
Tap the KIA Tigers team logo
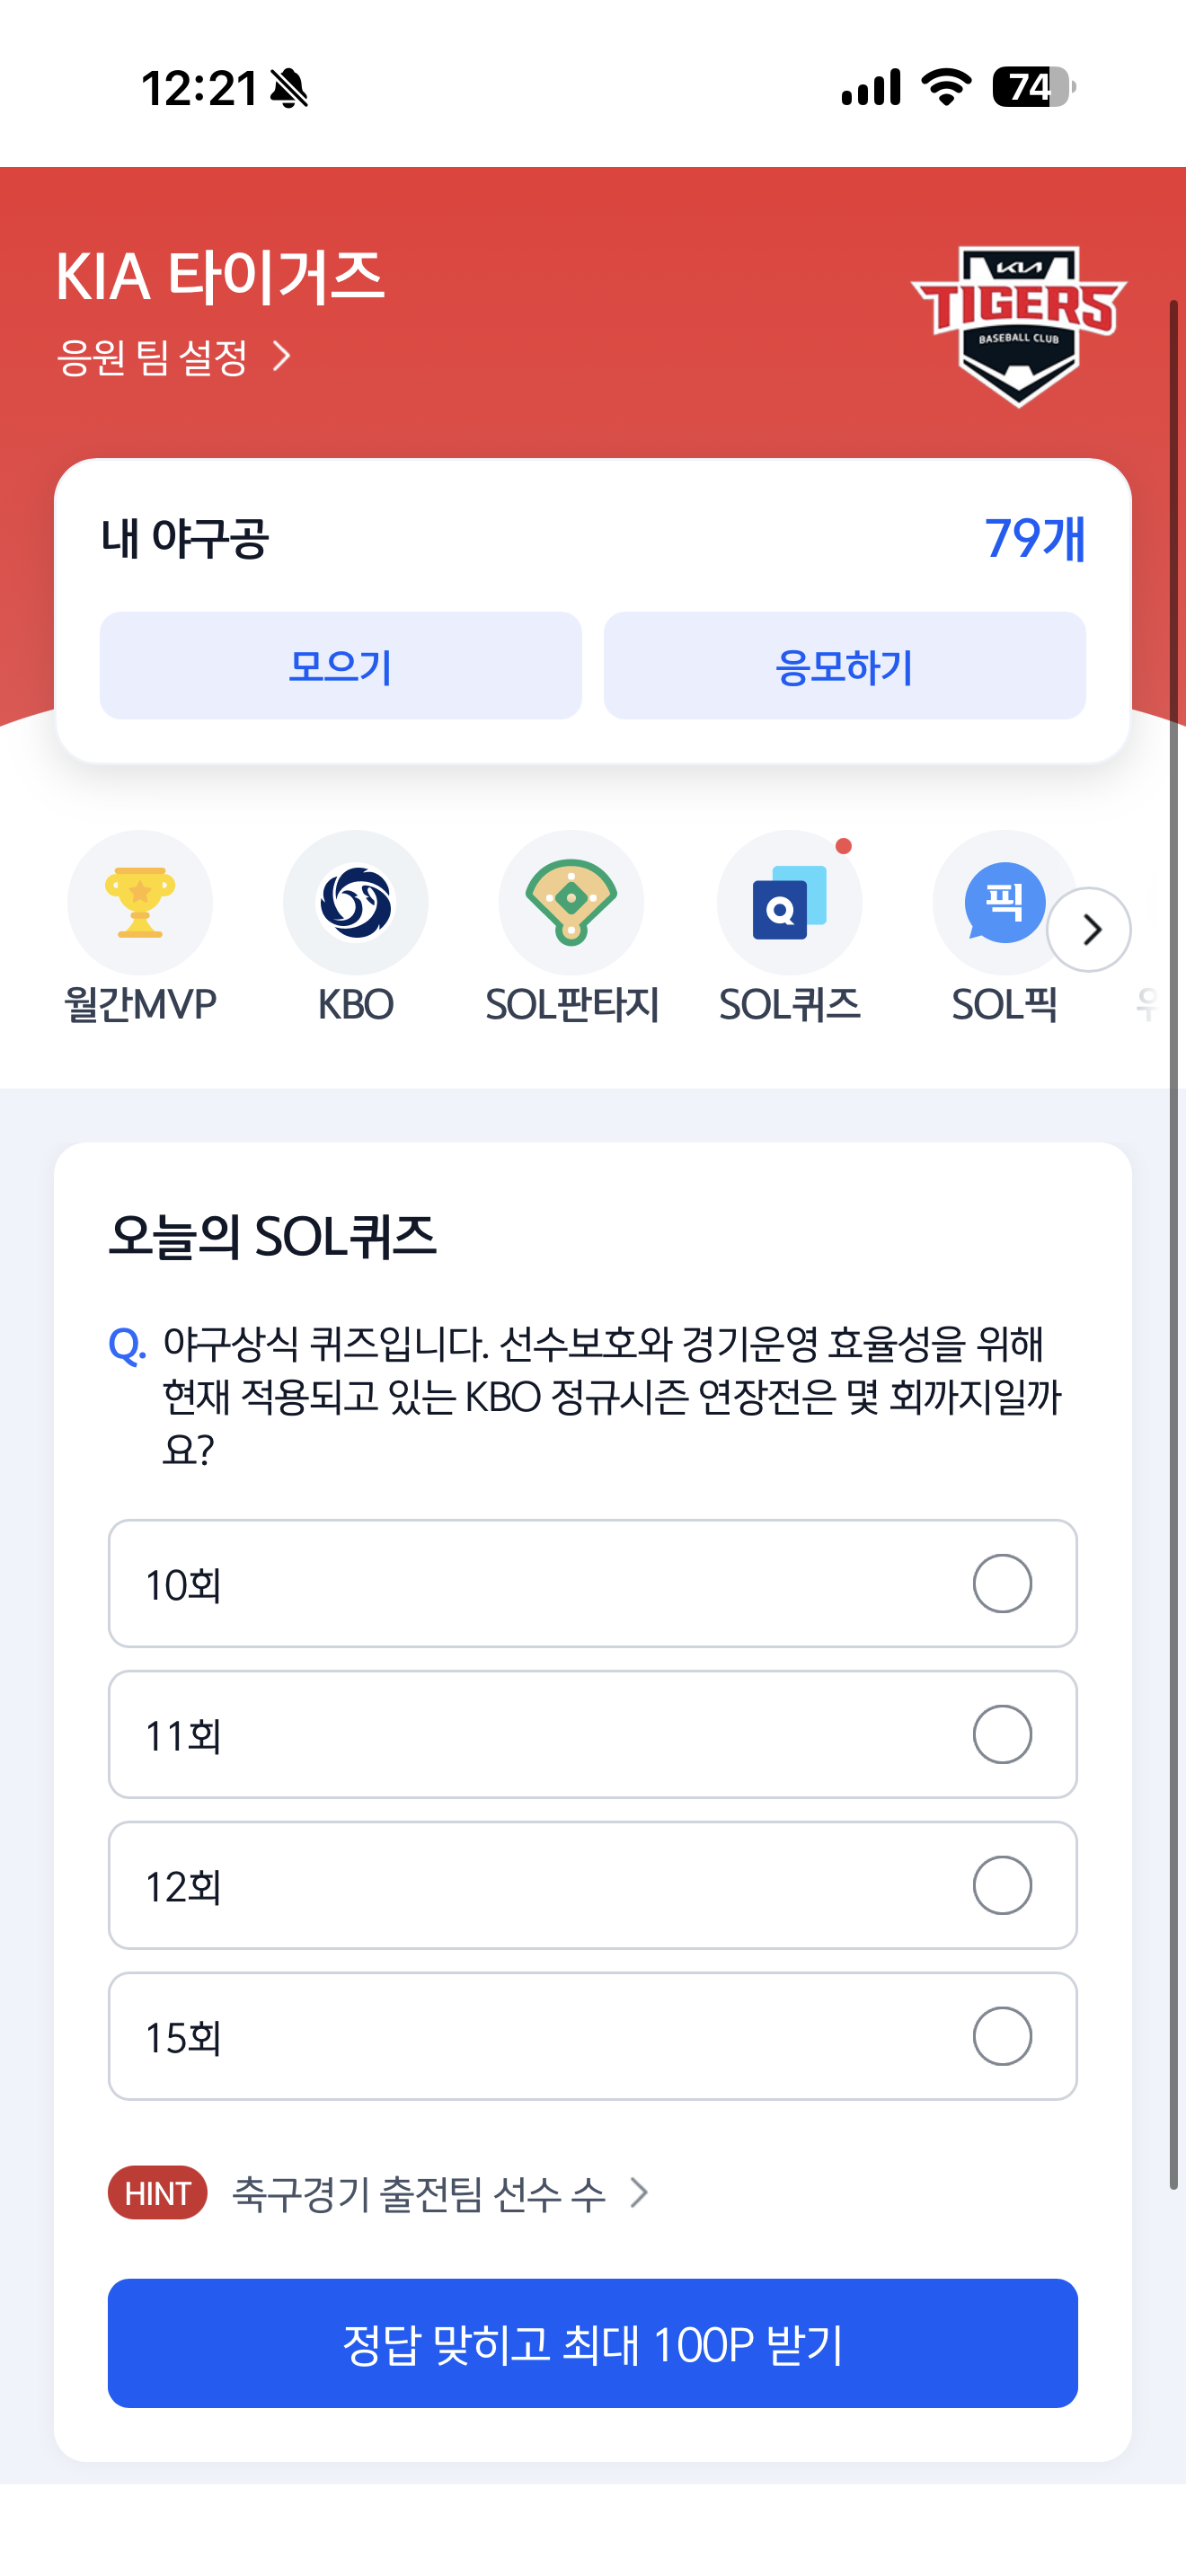coord(1018,325)
